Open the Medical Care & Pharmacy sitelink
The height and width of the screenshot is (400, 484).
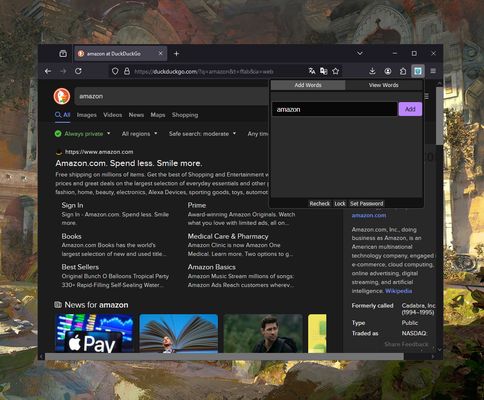tap(228, 236)
